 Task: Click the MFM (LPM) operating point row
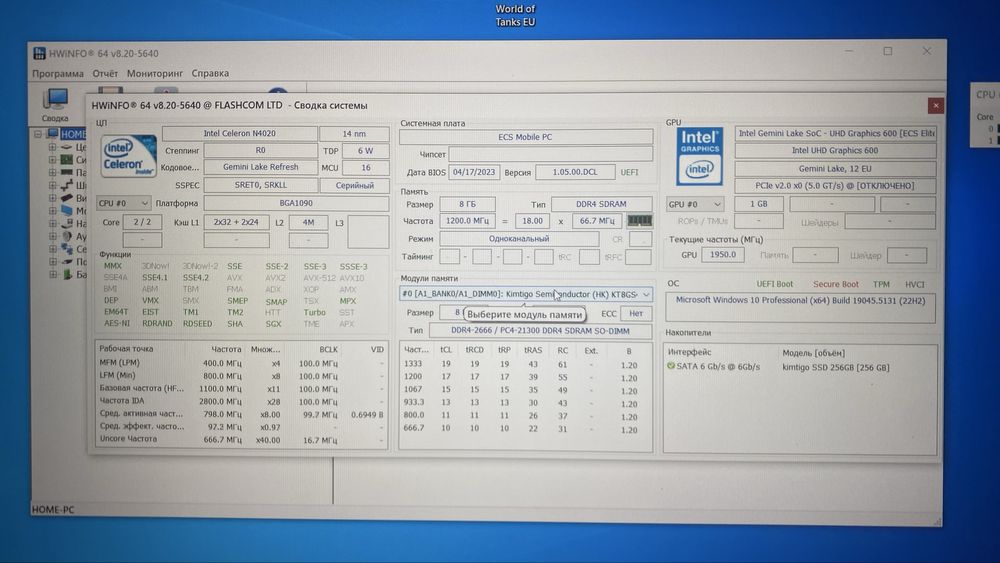(241, 363)
